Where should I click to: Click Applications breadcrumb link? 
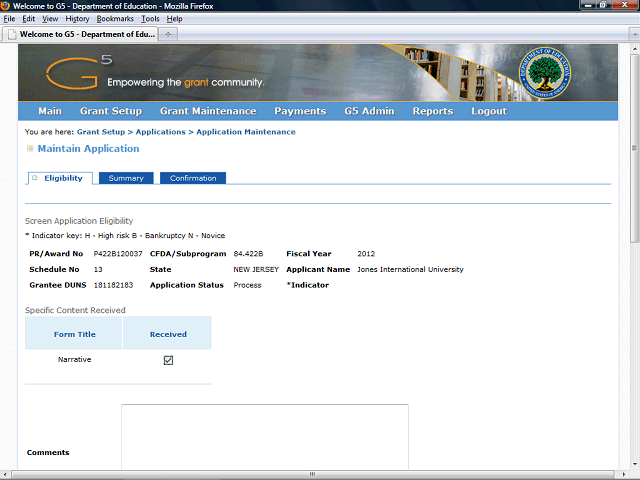[x=160, y=132]
